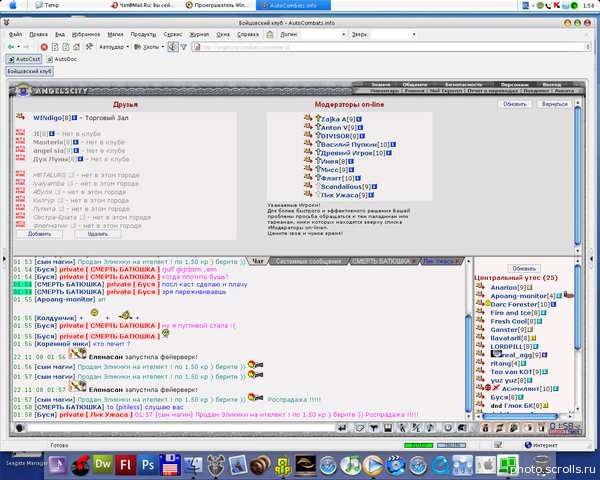
Task: Click the Добавить friend button
Action: [39, 234]
